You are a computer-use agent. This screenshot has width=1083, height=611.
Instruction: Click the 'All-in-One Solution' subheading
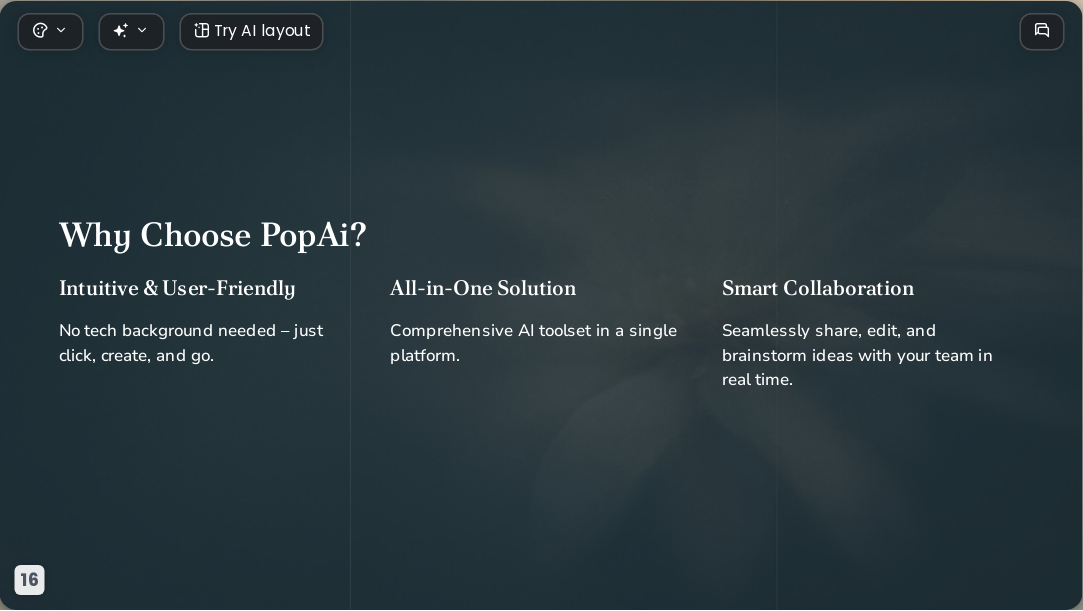[x=483, y=288]
